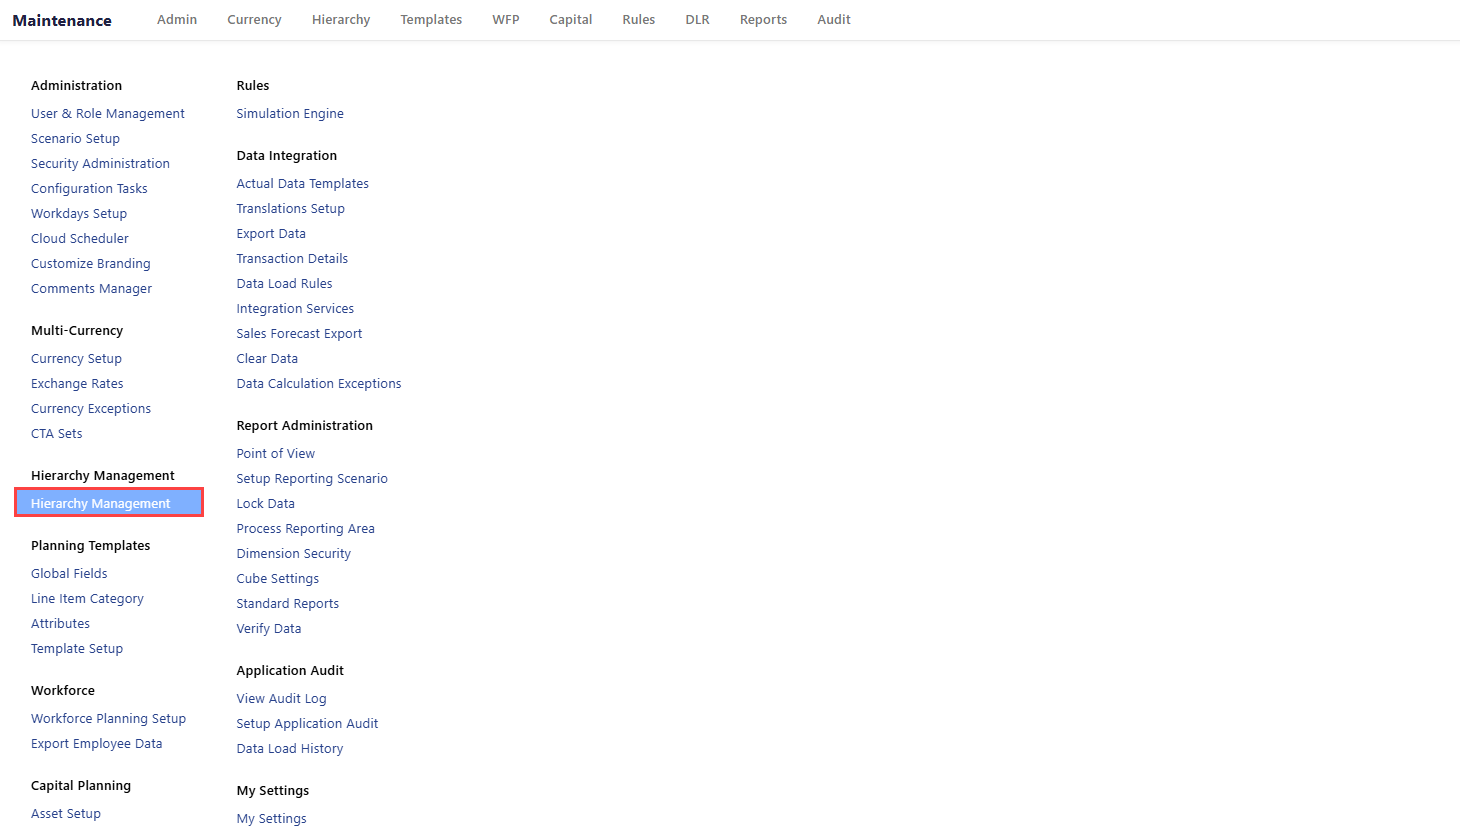
Task: Open the Reports top menu
Action: coord(763,19)
